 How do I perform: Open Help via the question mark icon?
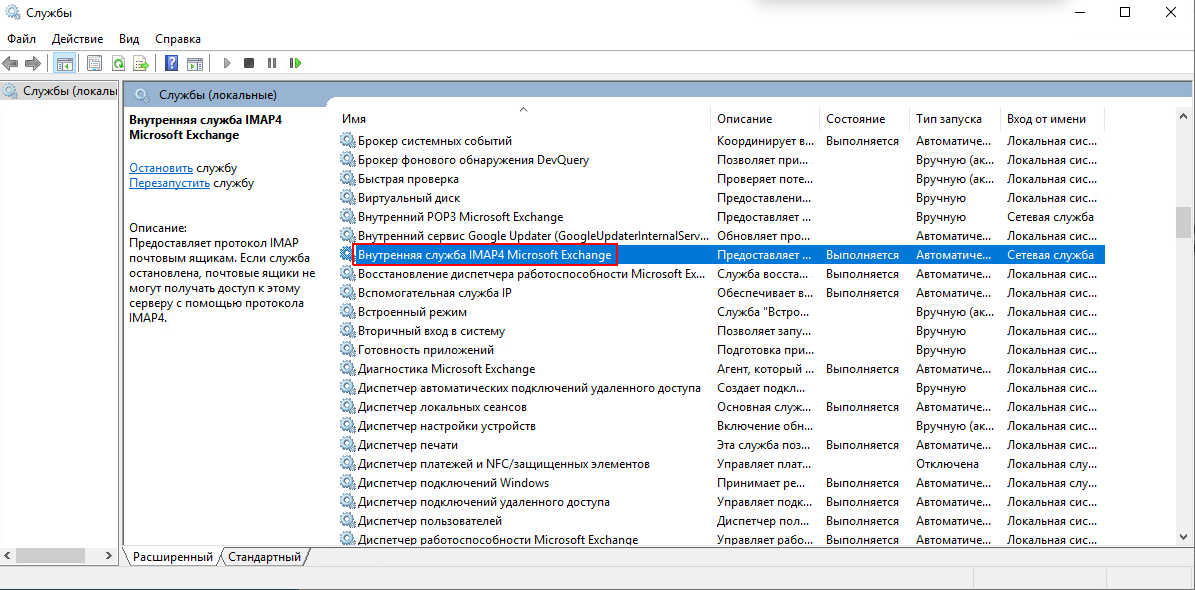(x=171, y=62)
